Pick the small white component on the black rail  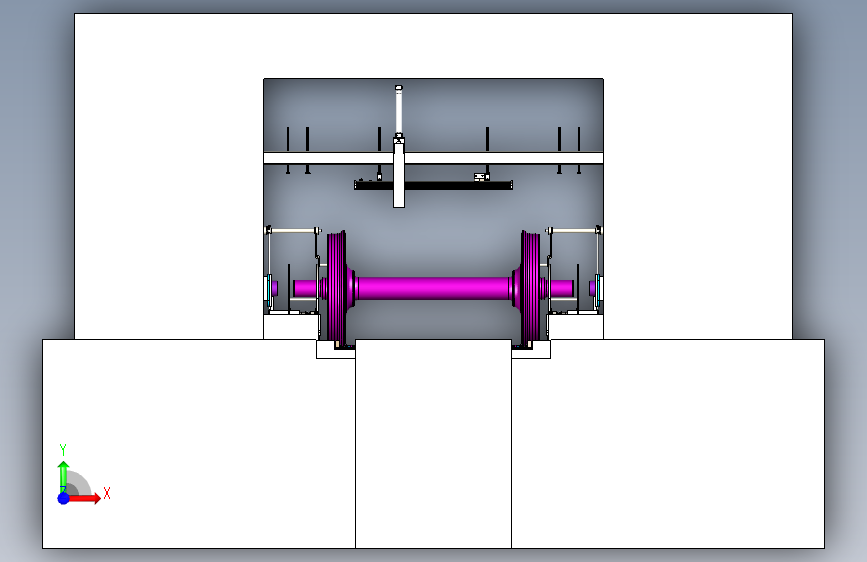(481, 176)
